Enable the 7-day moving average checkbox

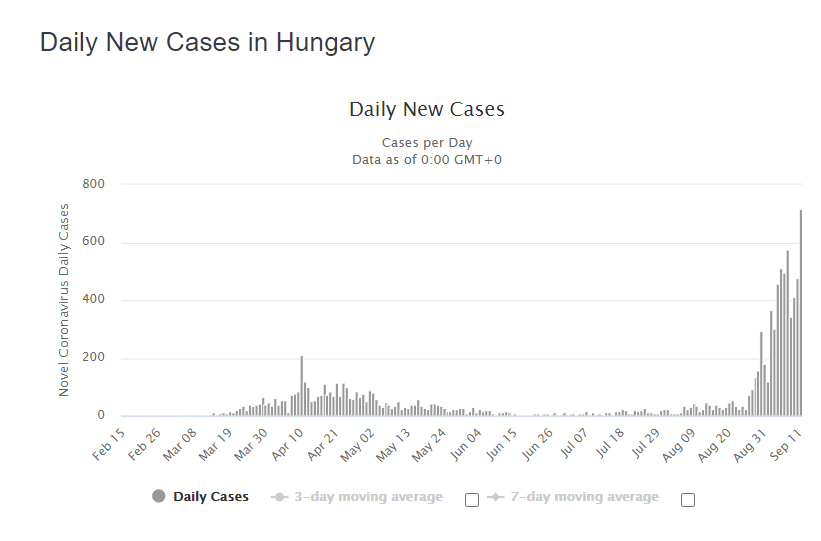pos(688,500)
